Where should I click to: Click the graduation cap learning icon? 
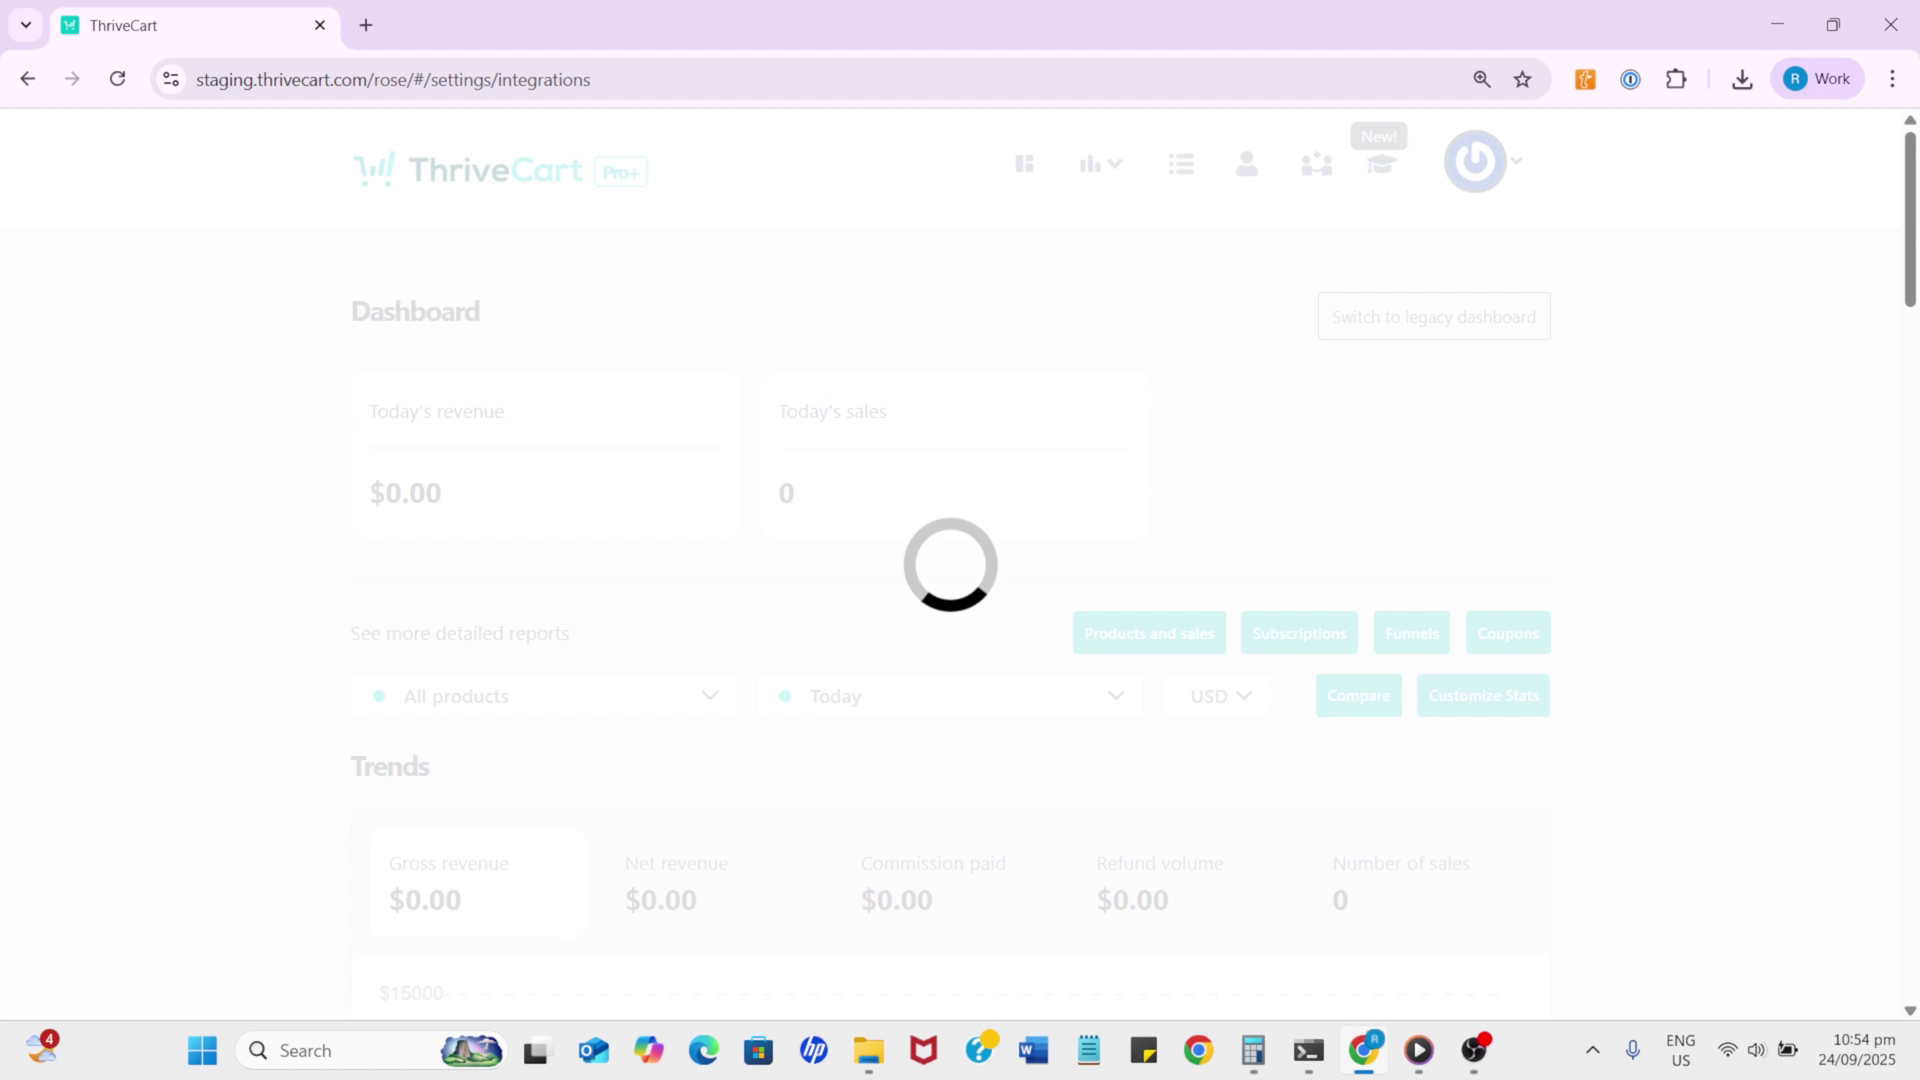(x=1381, y=165)
